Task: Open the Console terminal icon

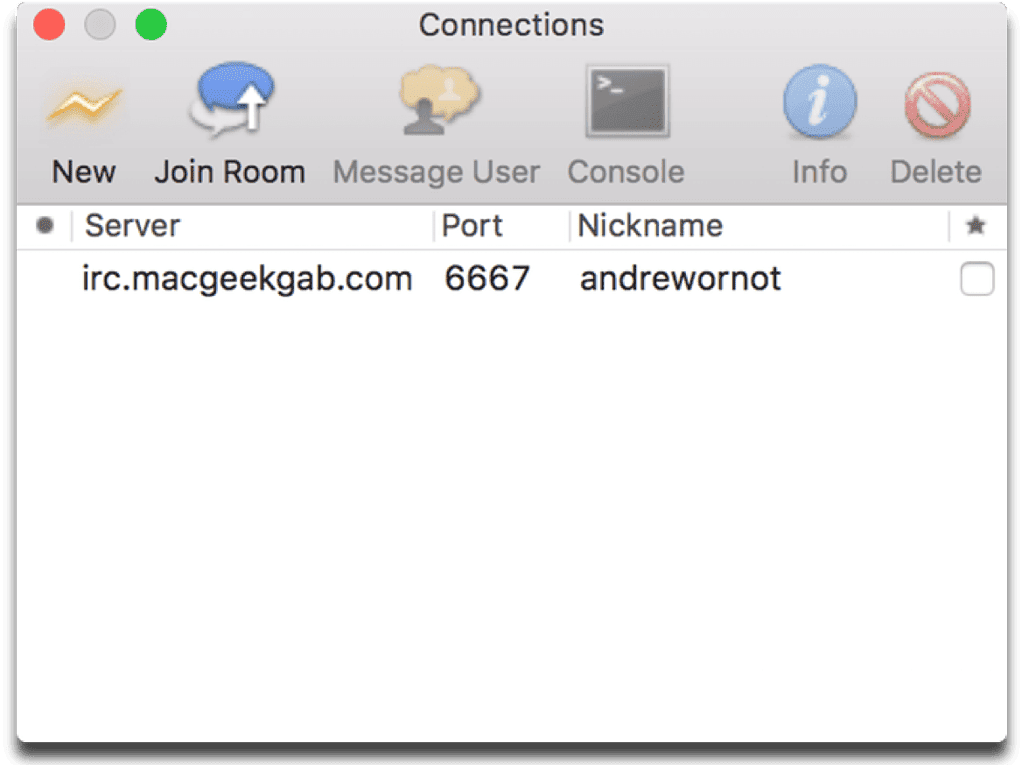Action: point(627,101)
